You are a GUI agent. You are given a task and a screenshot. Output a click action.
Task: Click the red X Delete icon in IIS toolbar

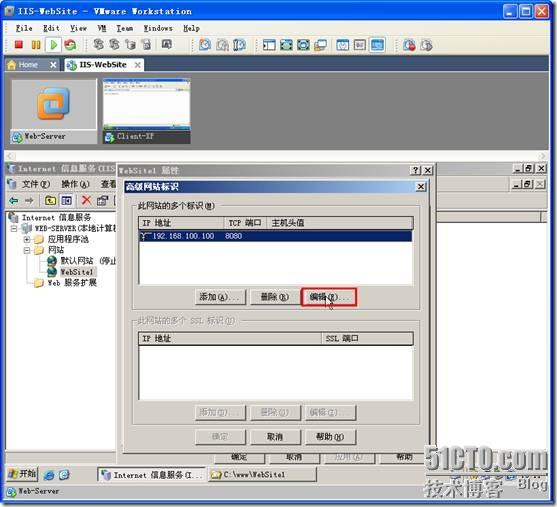click(86, 200)
